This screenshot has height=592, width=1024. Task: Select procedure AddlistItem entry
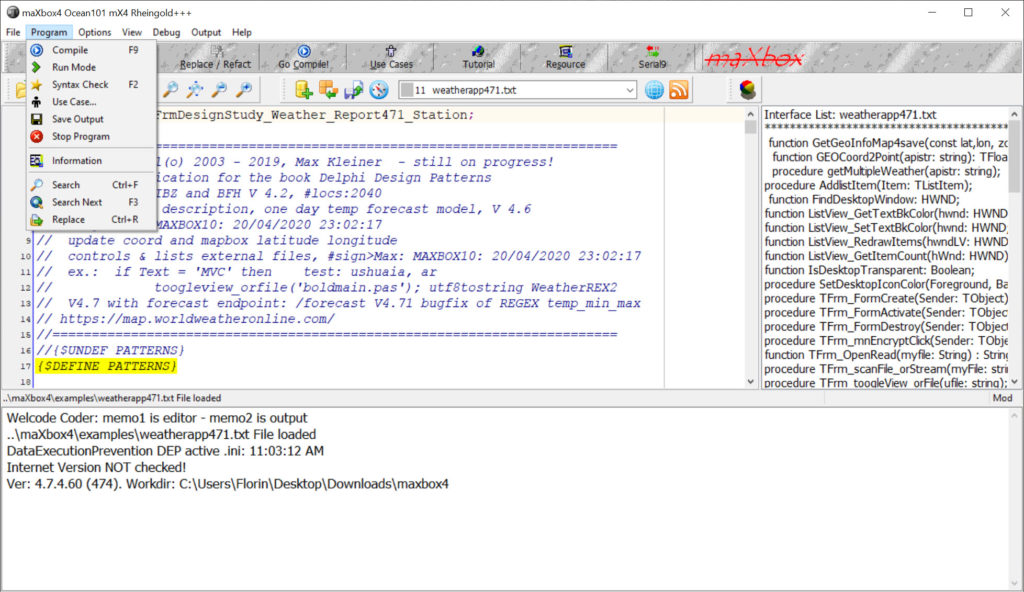click(x=868, y=186)
